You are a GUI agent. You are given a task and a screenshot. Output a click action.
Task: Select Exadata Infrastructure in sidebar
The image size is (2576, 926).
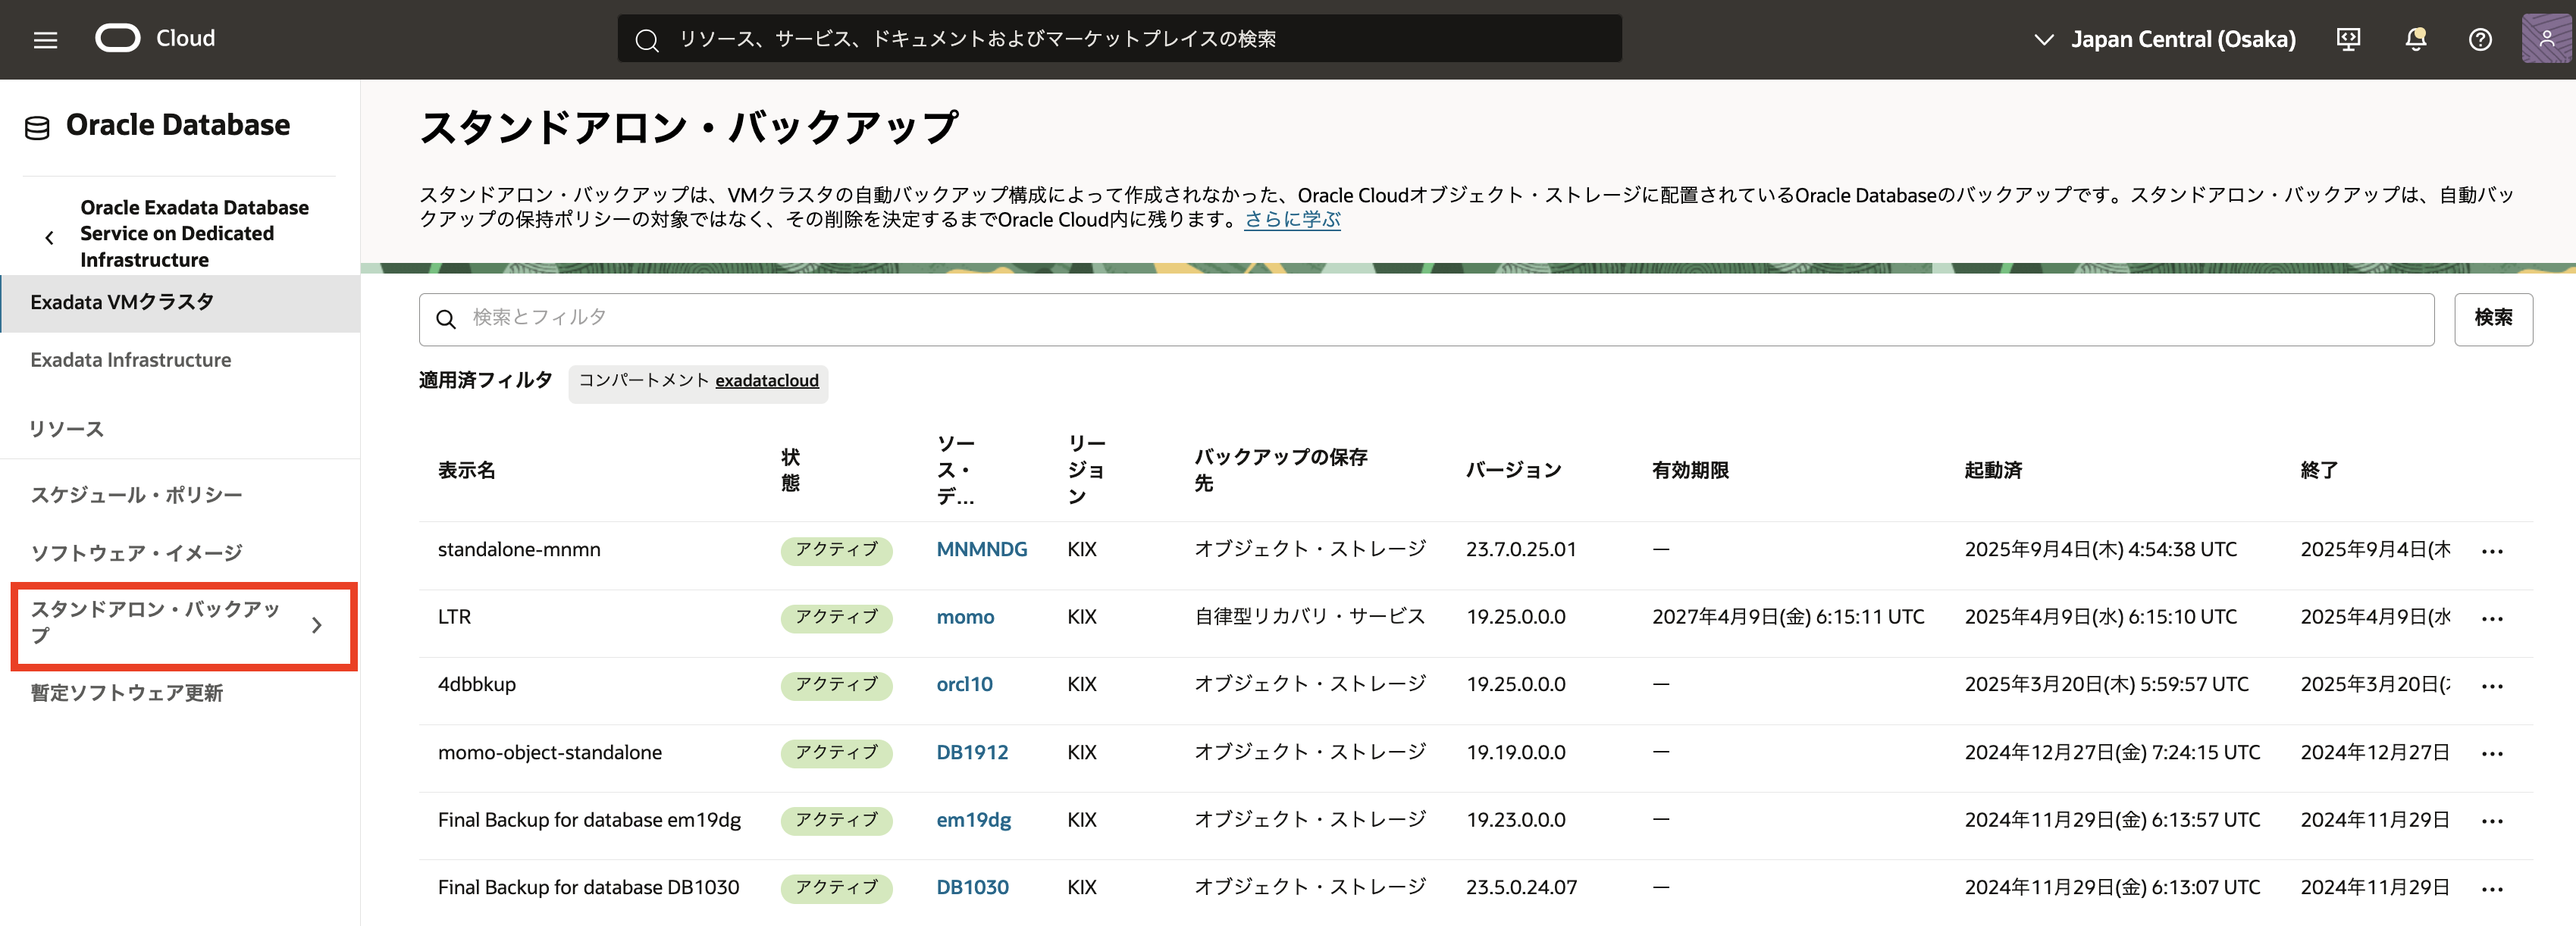130,360
